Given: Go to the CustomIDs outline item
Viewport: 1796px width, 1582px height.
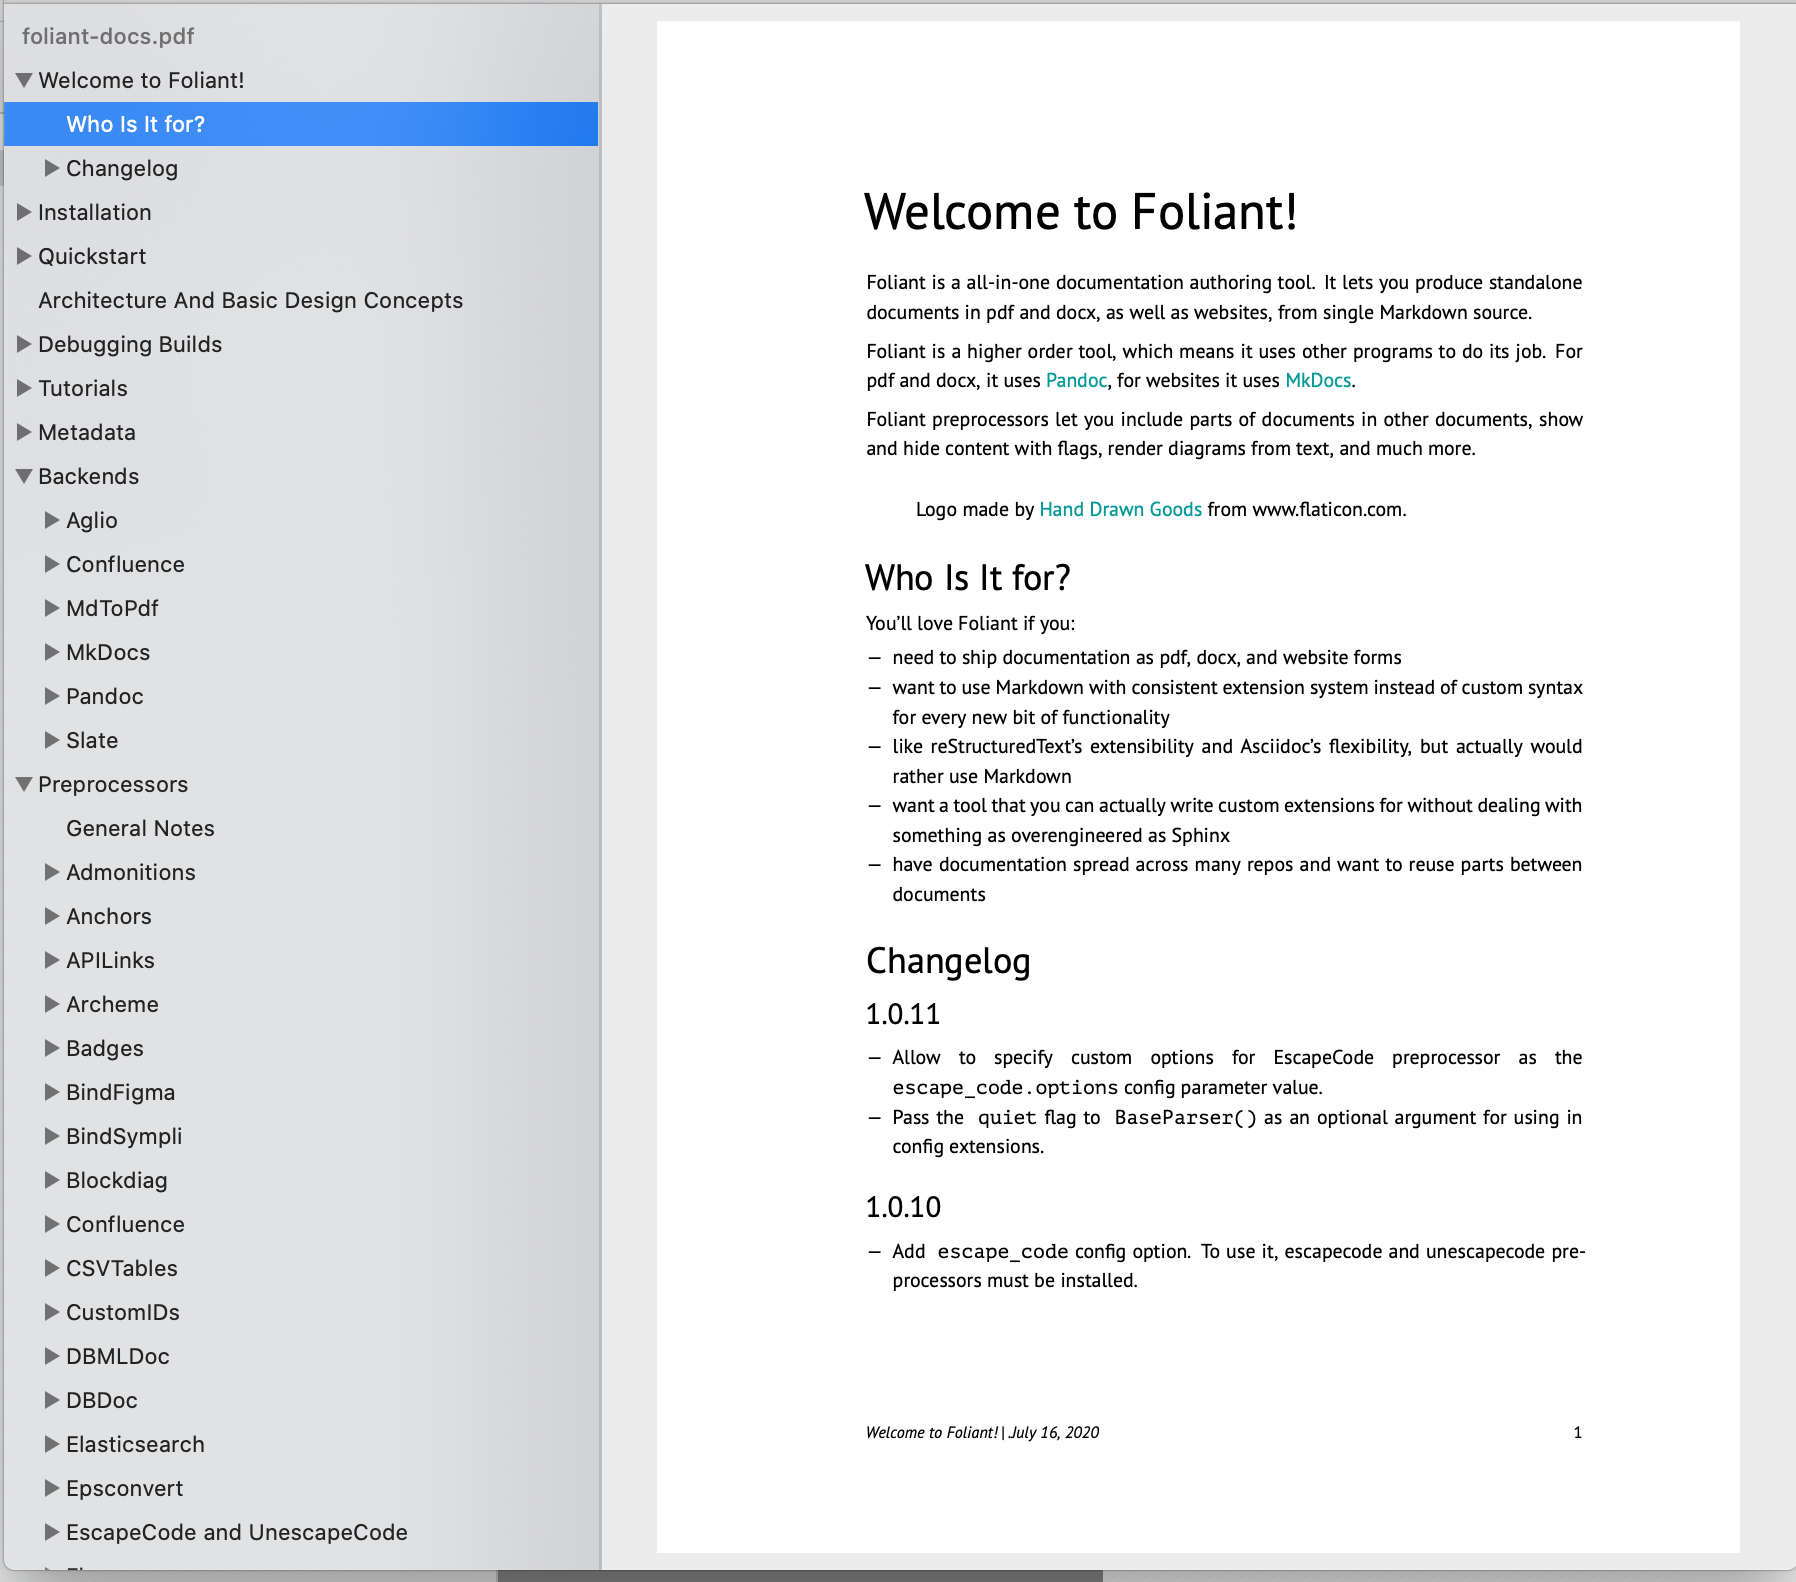Looking at the screenshot, I should (123, 1312).
